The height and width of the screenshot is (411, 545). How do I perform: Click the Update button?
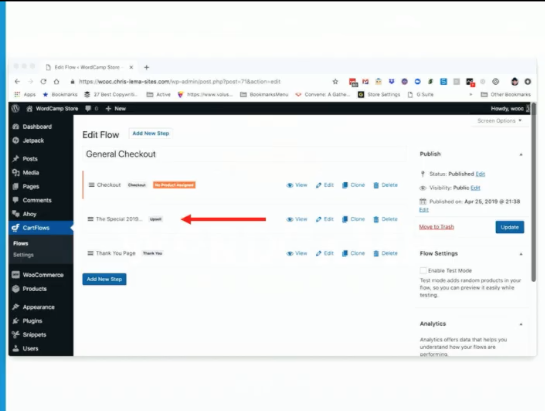(510, 227)
